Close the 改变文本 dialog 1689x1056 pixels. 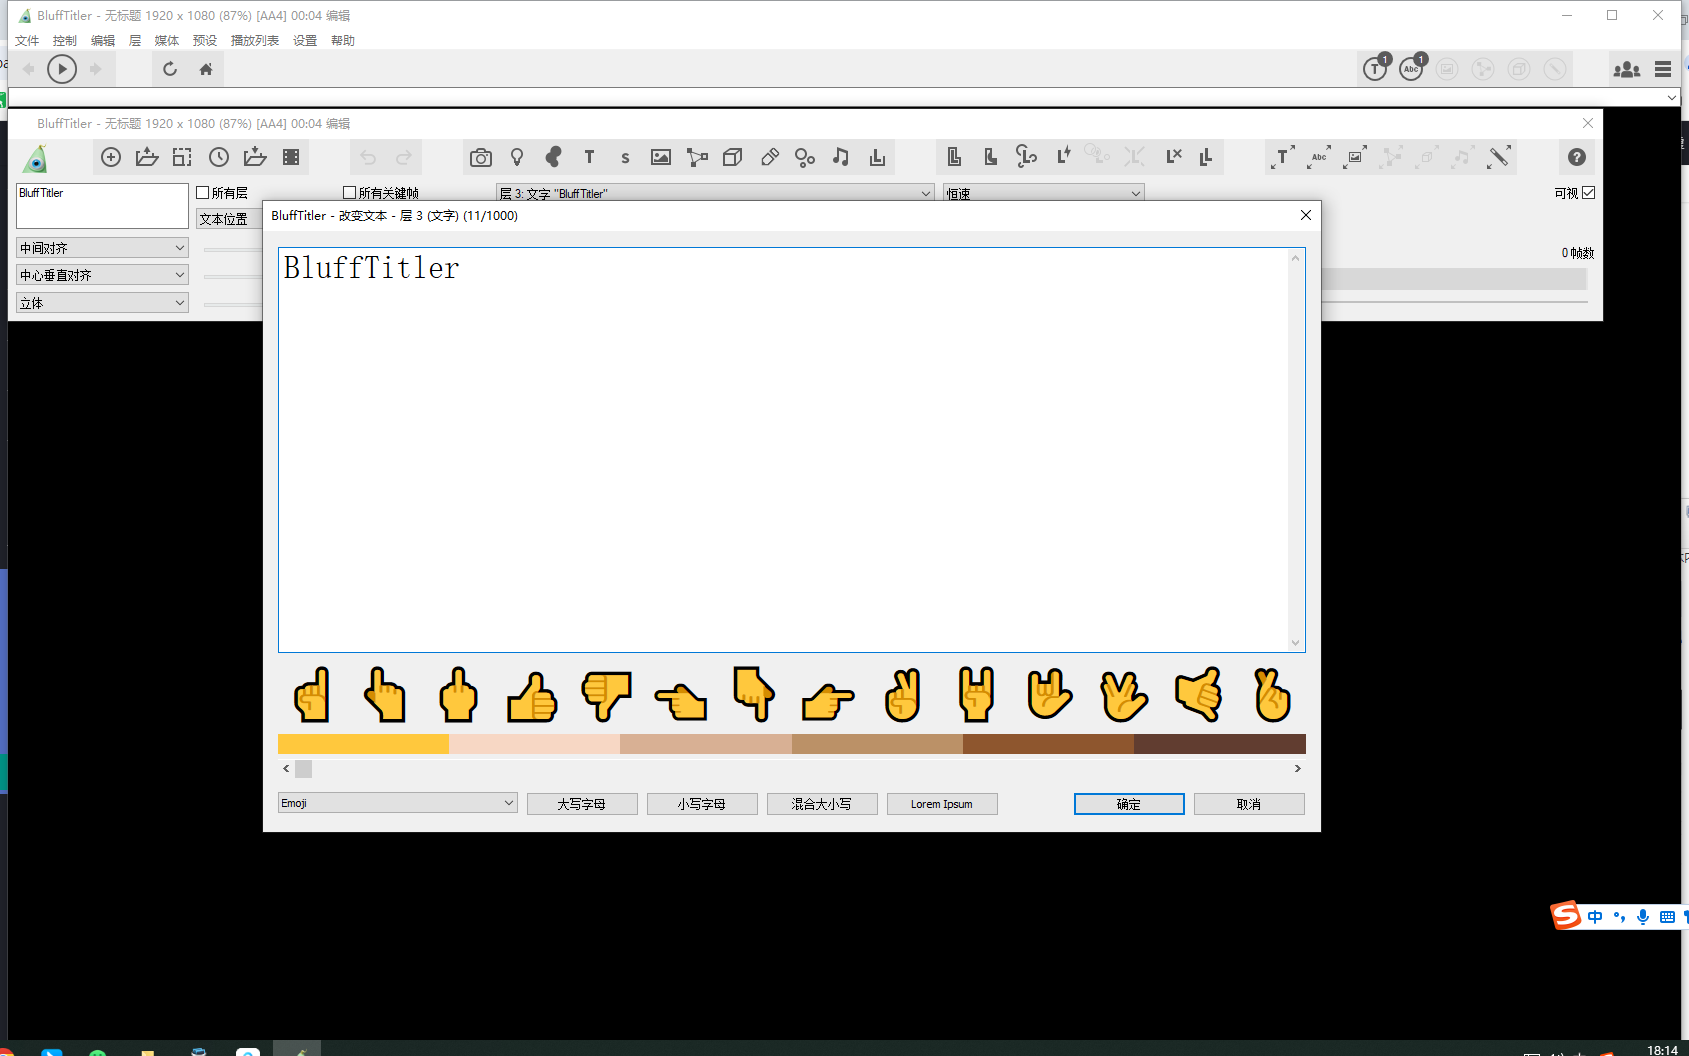click(1305, 215)
